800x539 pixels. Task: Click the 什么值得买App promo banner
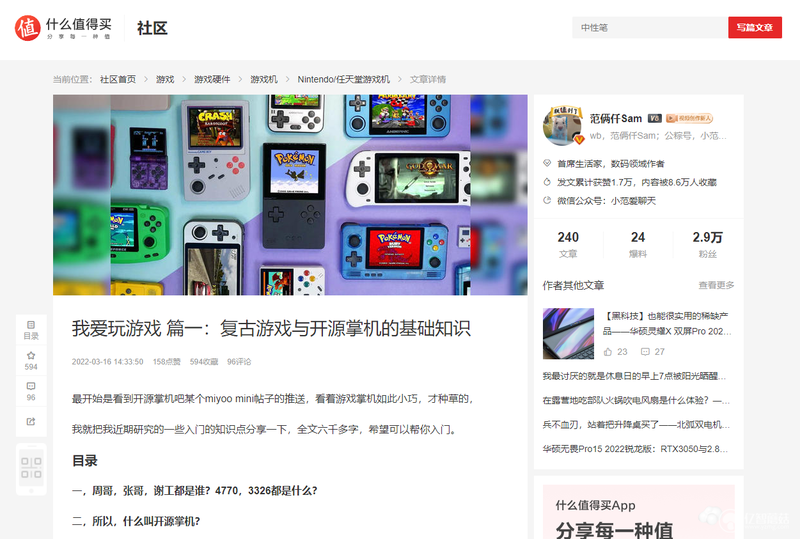(x=639, y=512)
